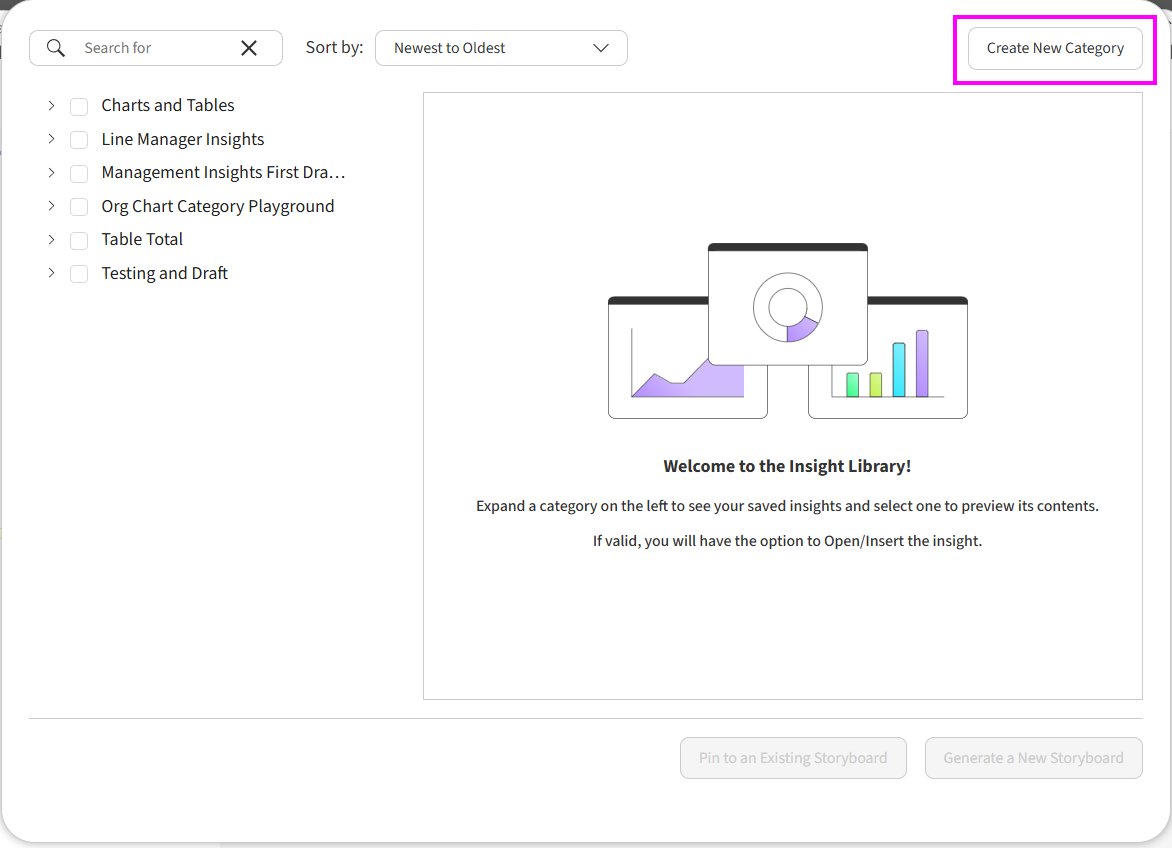The height and width of the screenshot is (848, 1172).
Task: Select the Management Insights First Draft label
Action: [223, 173]
